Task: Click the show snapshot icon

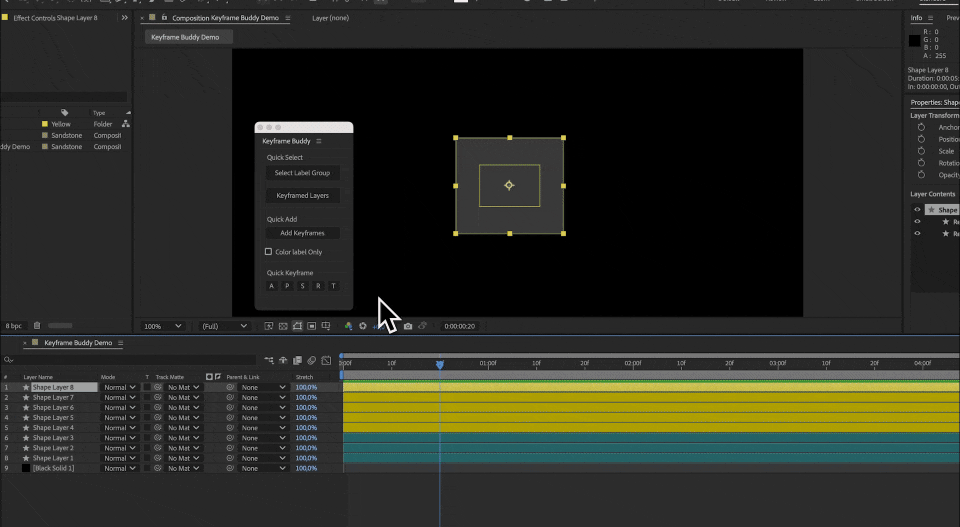Action: click(x=422, y=326)
